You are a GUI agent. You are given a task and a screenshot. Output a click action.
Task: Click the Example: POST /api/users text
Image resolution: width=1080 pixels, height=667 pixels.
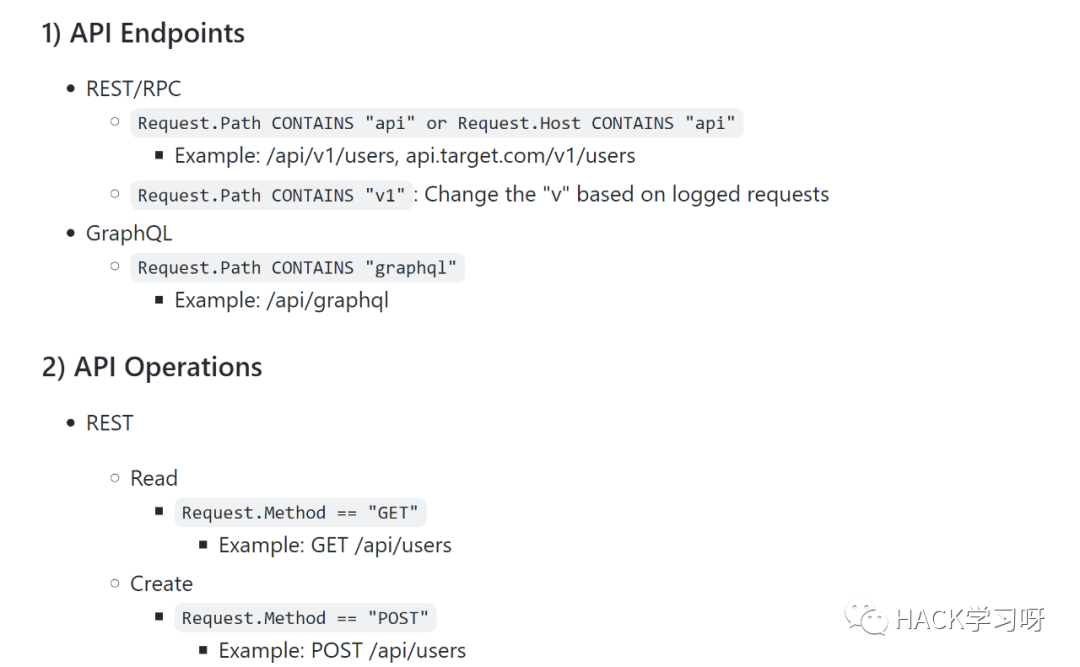[342, 650]
